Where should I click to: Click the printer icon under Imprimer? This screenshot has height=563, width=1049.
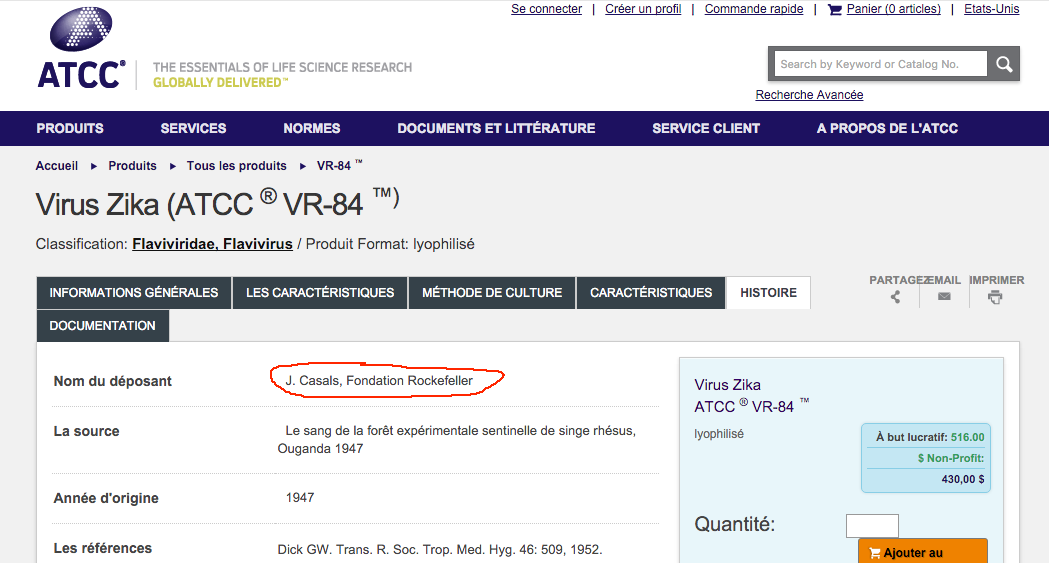click(x=995, y=298)
